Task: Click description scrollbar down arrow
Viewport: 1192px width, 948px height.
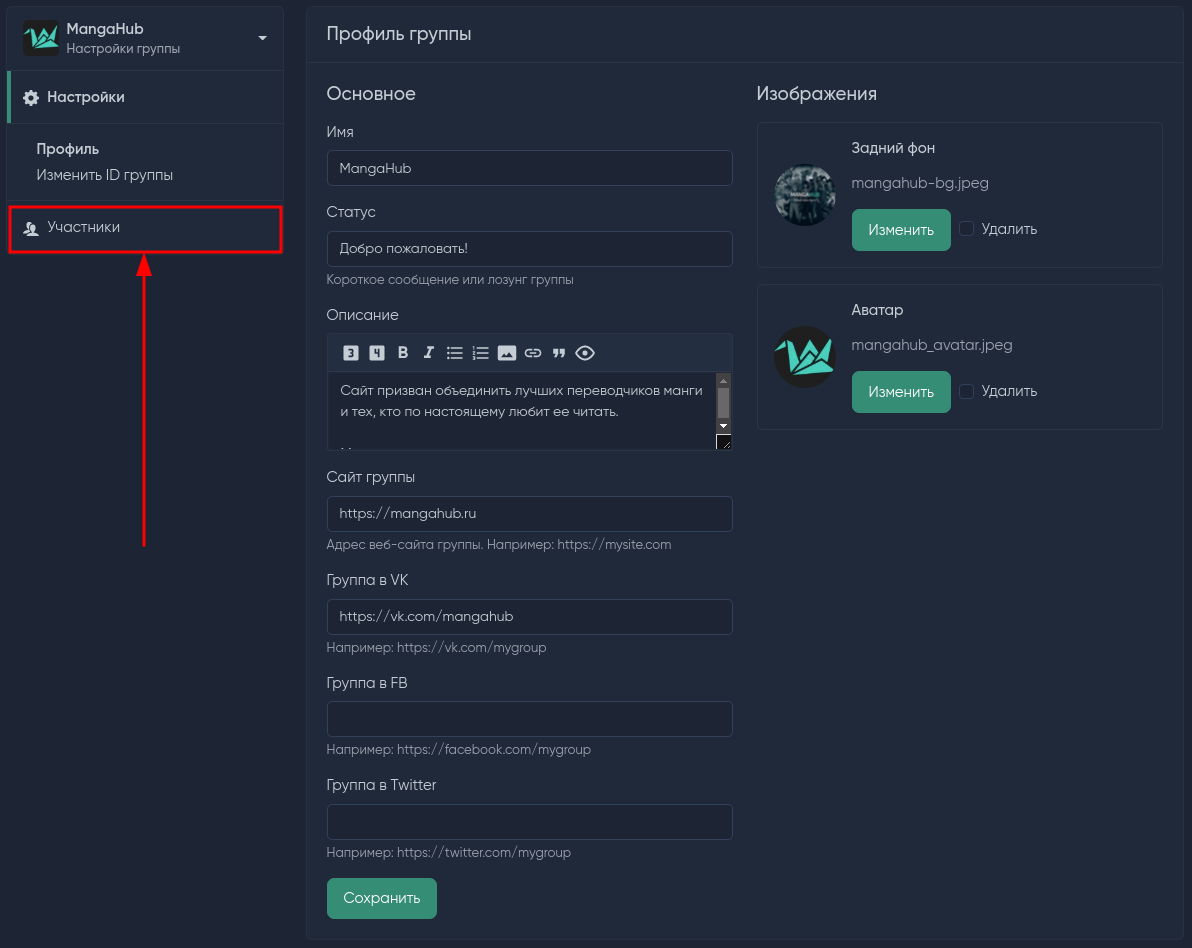Action: (724, 426)
